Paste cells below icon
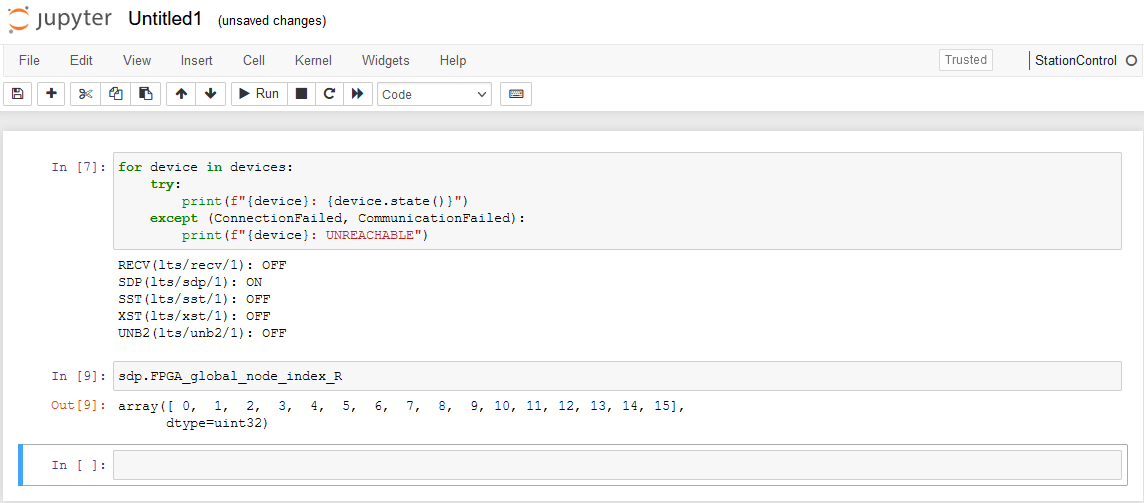Screen dimensions: 1144x503 [x=145, y=94]
